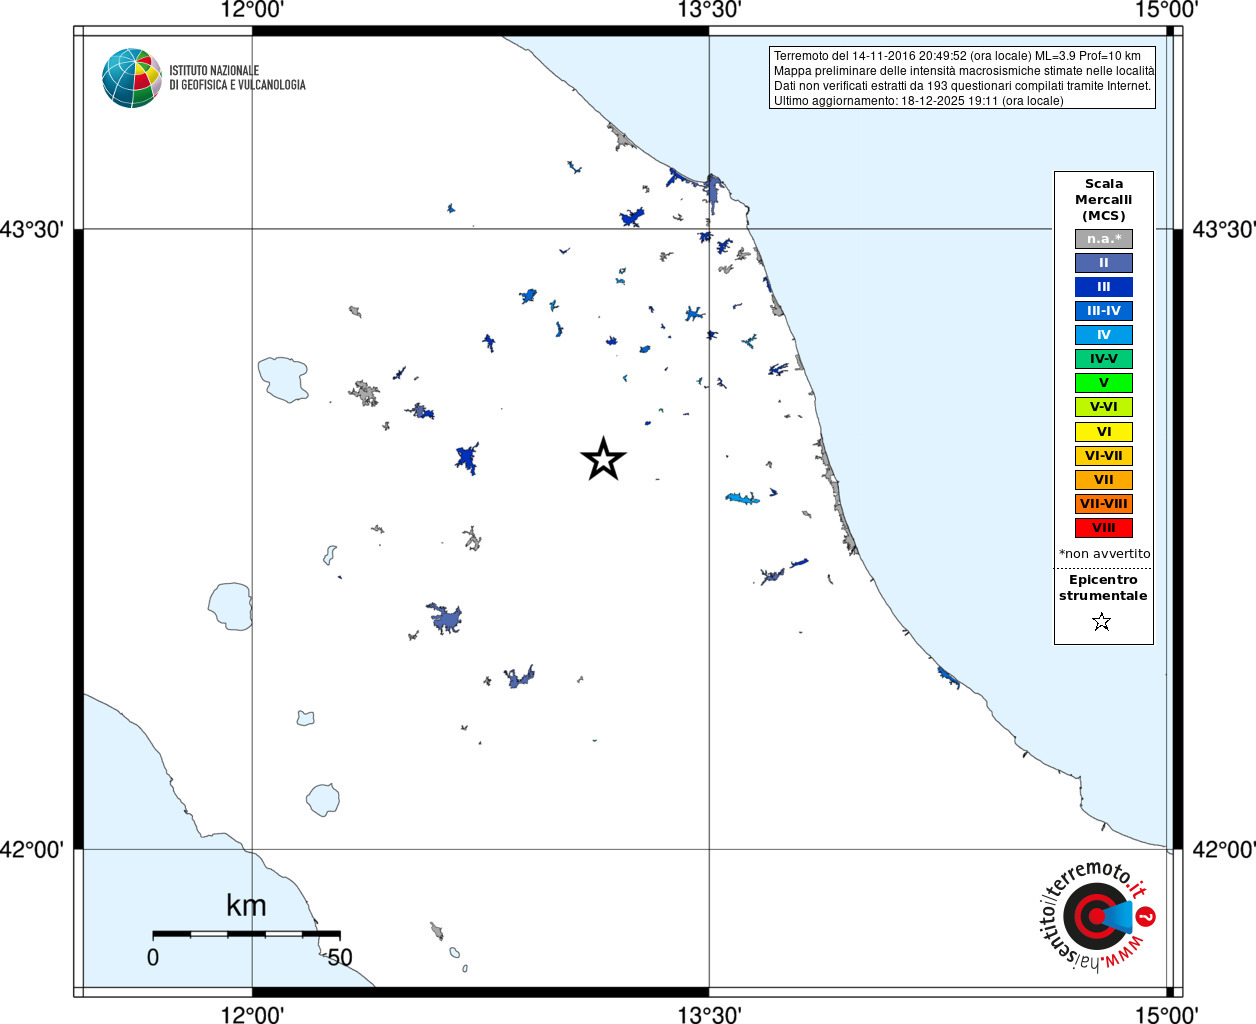Screen dimensions: 1256x1024
Task: Click the 'Mappa preliminare delle intensità' line
Action: click(x=964, y=71)
